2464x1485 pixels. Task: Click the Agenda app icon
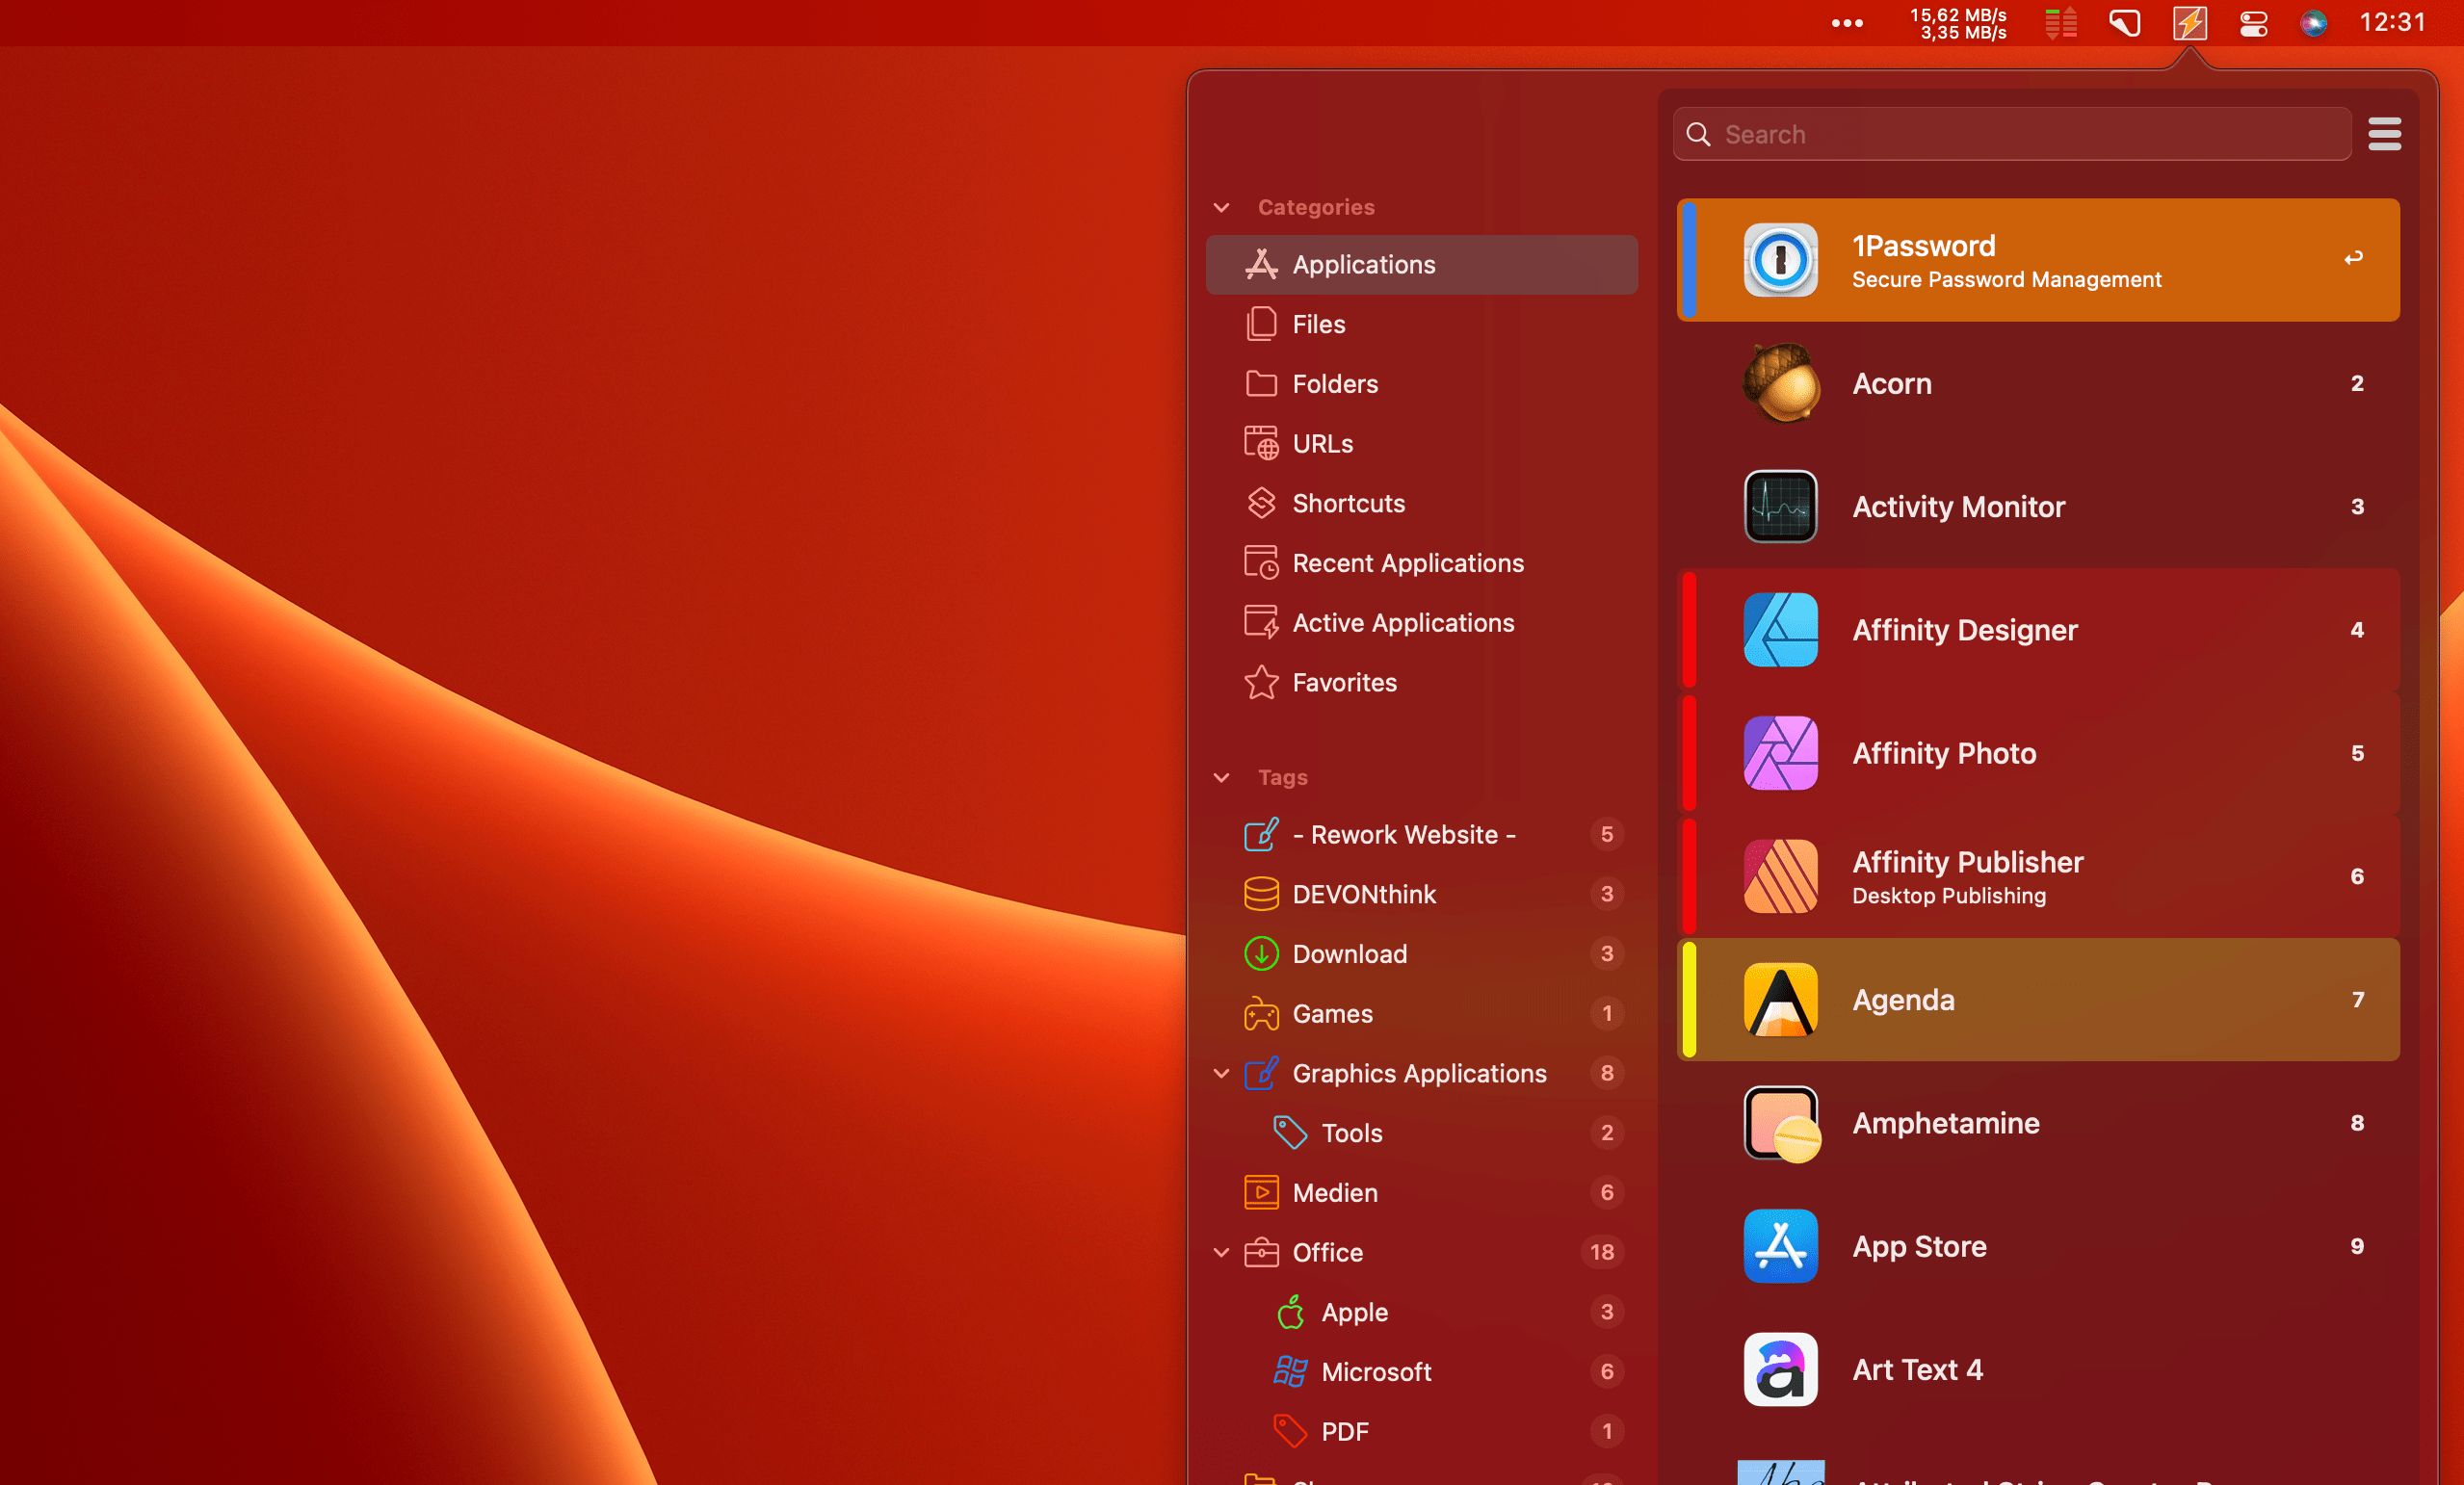[1780, 999]
